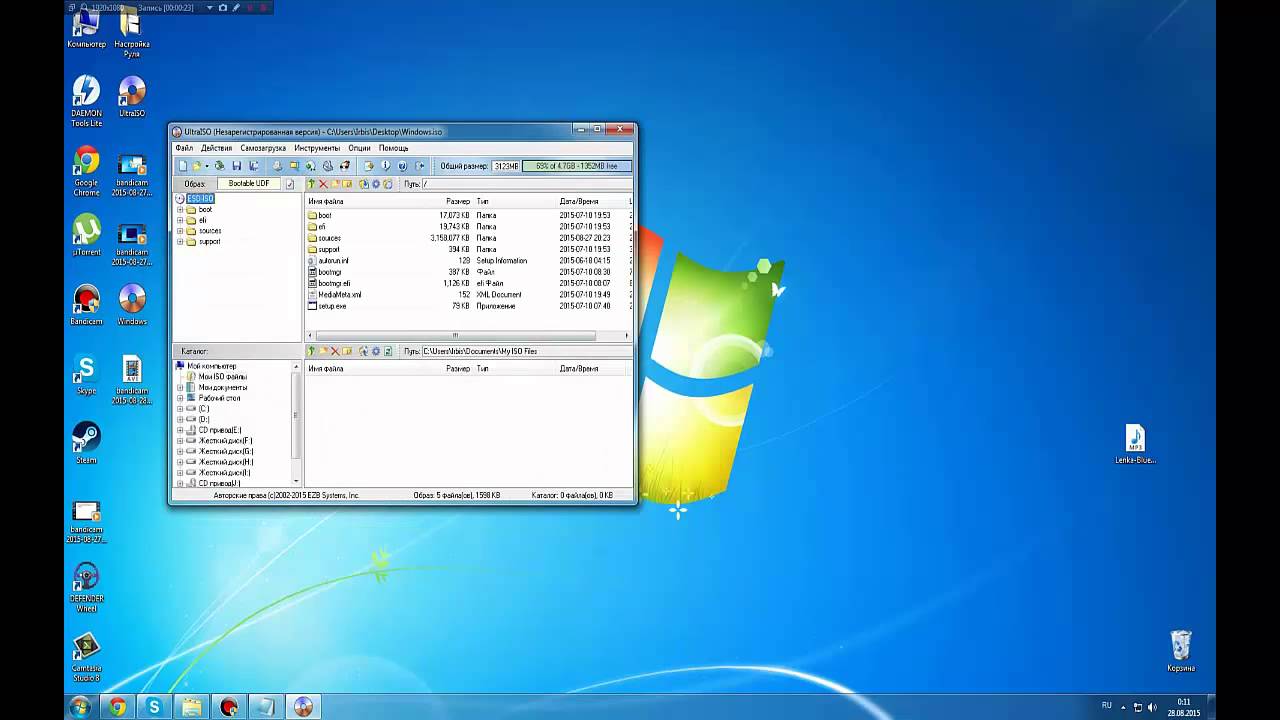Screen dimensions: 1280x720
Task: Select the (D:) drive in catalog tree
Action: pos(204,419)
